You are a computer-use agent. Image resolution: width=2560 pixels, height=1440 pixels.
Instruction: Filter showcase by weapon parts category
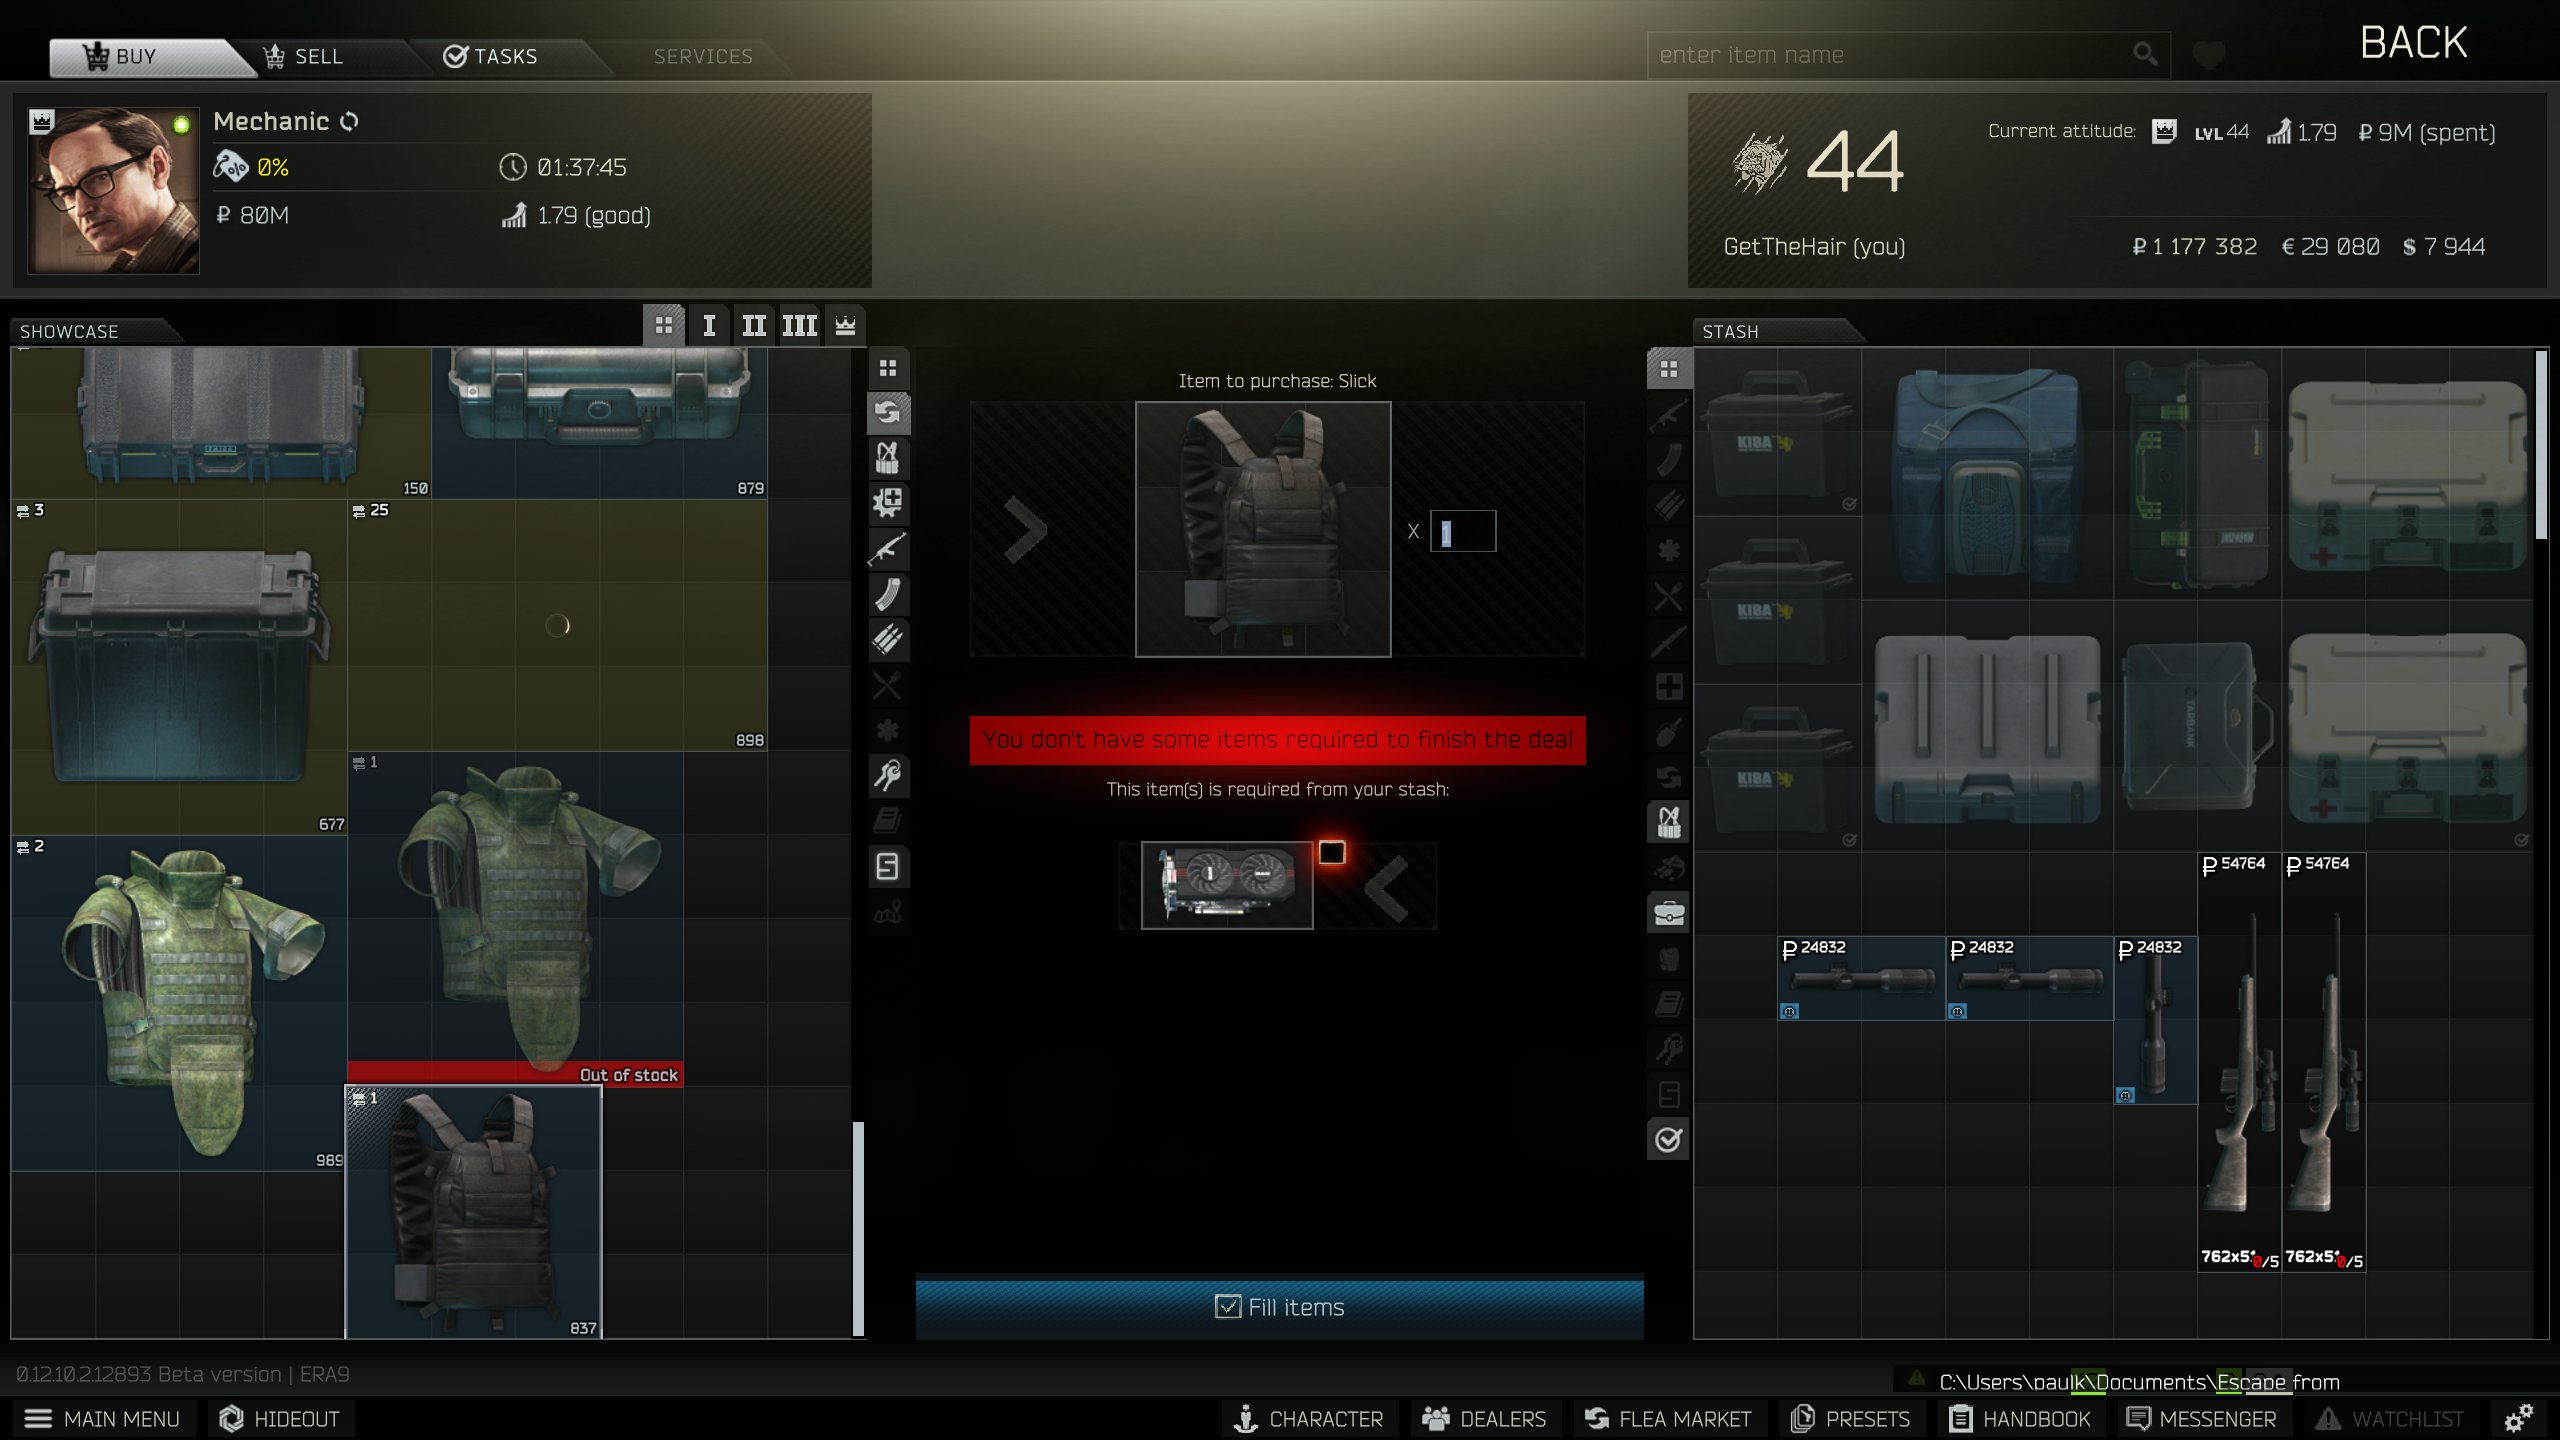(x=888, y=503)
